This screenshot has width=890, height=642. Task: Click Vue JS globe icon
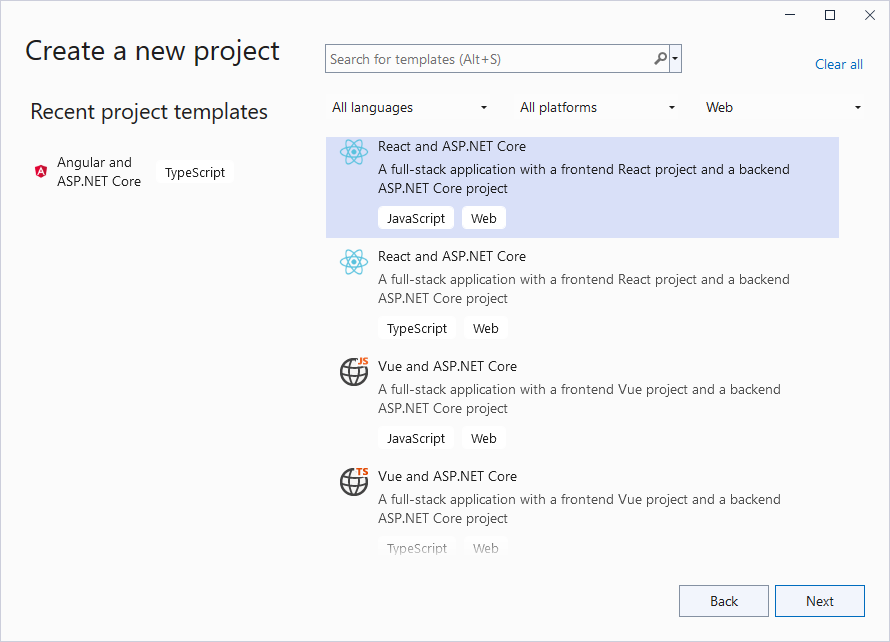pos(354,372)
